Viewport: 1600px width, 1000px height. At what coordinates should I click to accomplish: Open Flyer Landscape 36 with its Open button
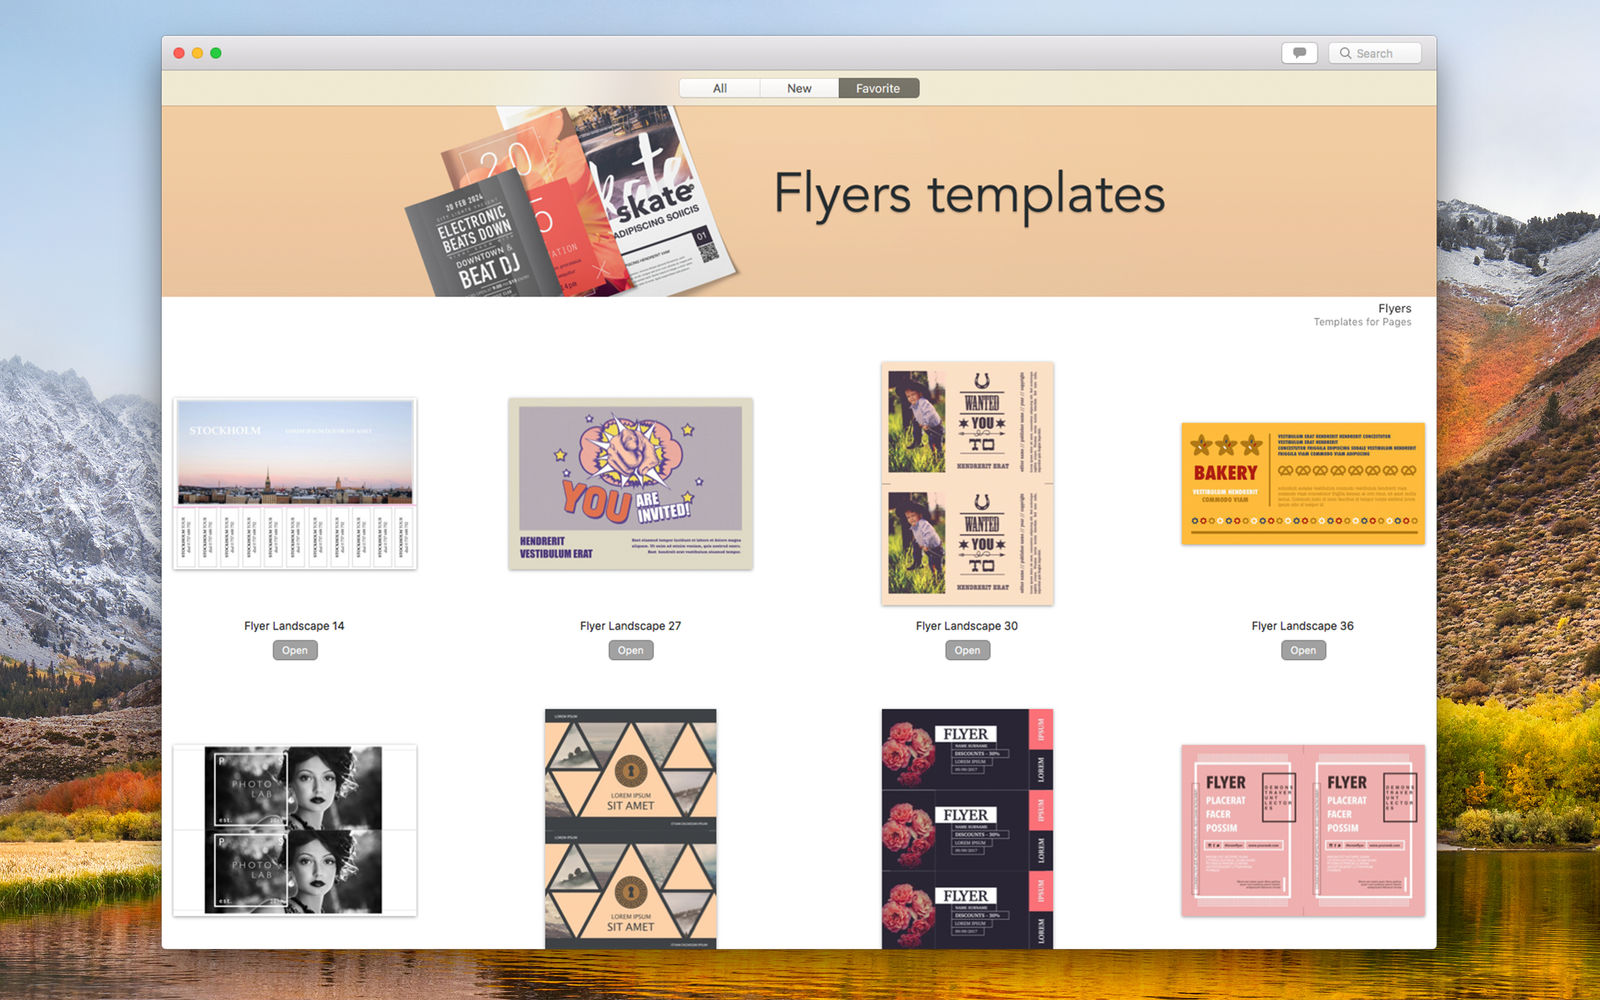[1303, 650]
